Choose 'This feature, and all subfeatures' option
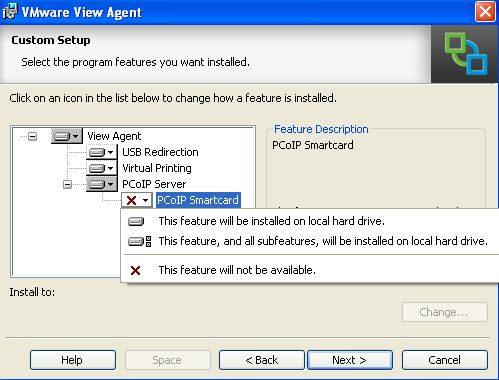 310,241
